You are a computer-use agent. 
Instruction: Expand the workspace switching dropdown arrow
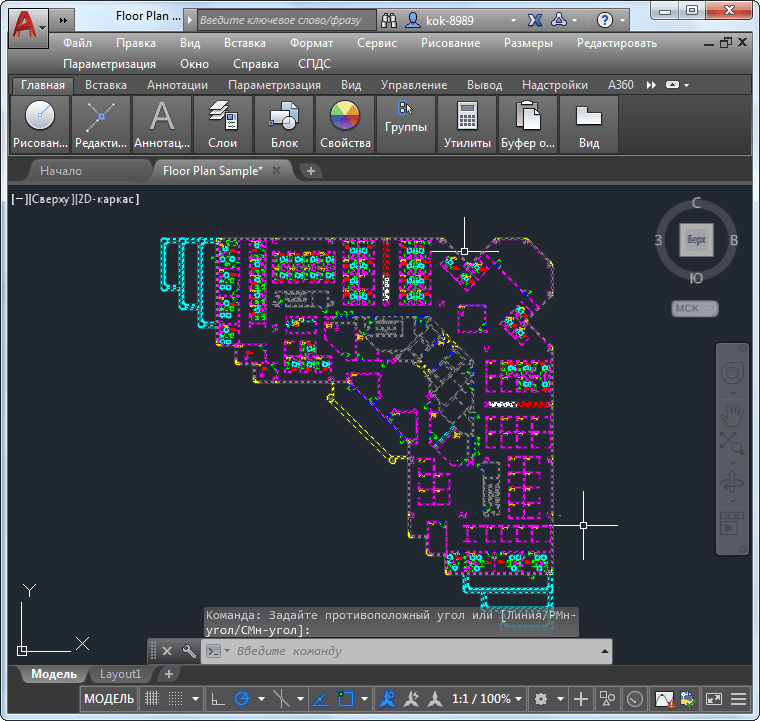[560, 699]
